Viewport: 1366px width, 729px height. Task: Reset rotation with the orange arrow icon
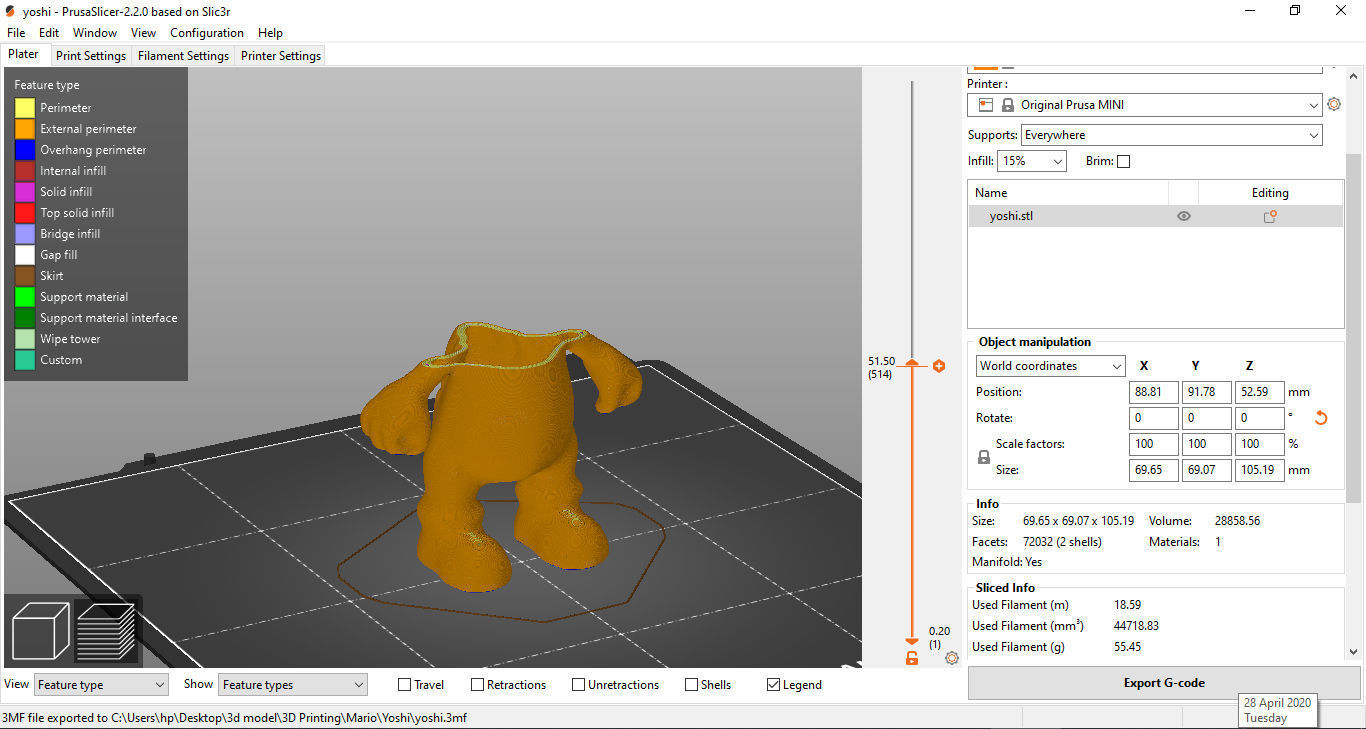pyautogui.click(x=1320, y=418)
